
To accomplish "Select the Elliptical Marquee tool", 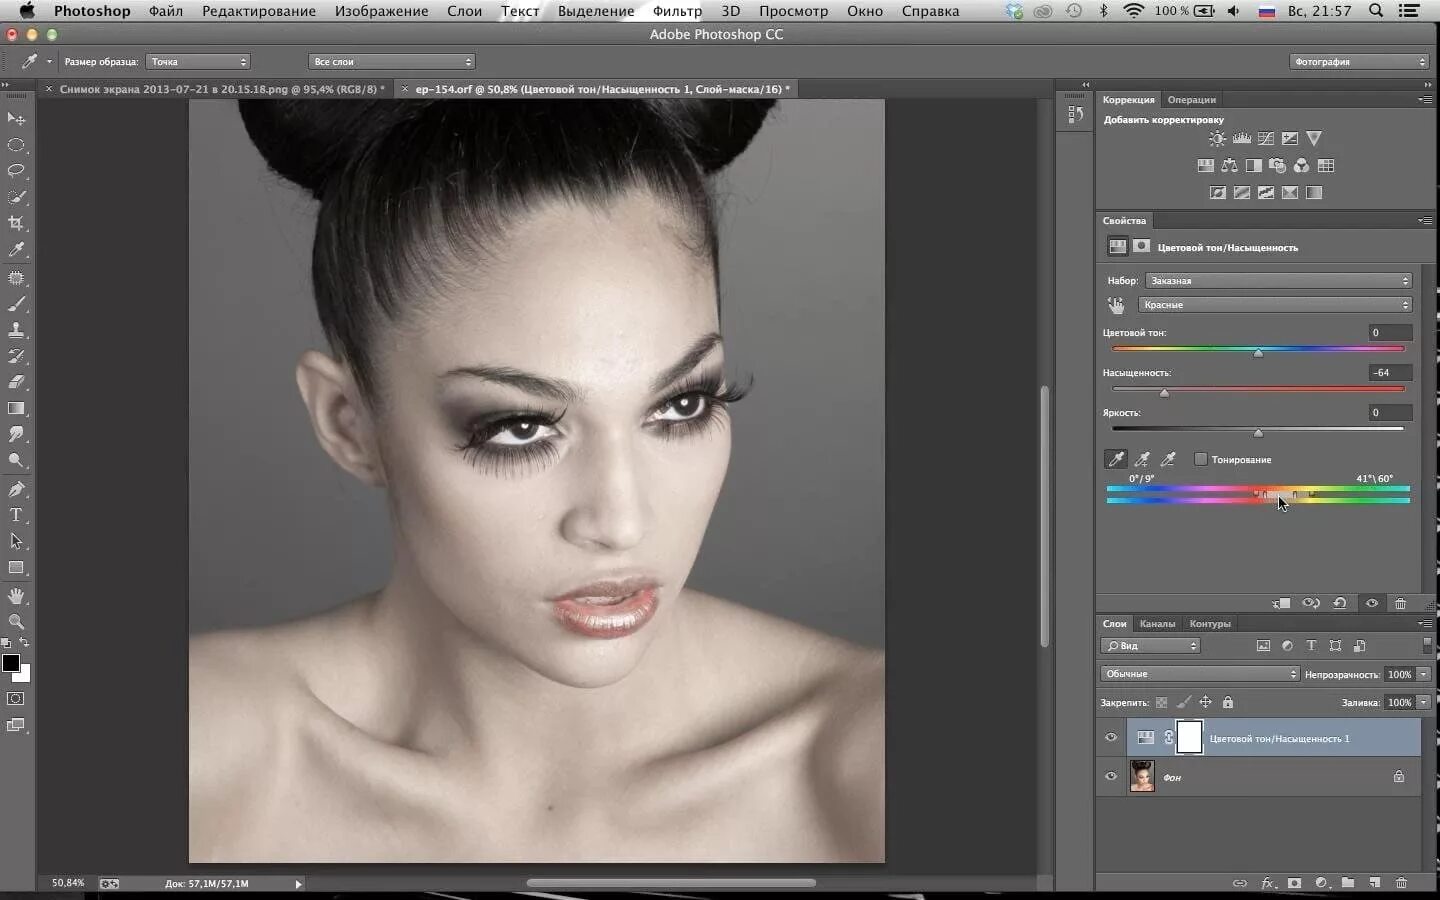I will coord(16,145).
